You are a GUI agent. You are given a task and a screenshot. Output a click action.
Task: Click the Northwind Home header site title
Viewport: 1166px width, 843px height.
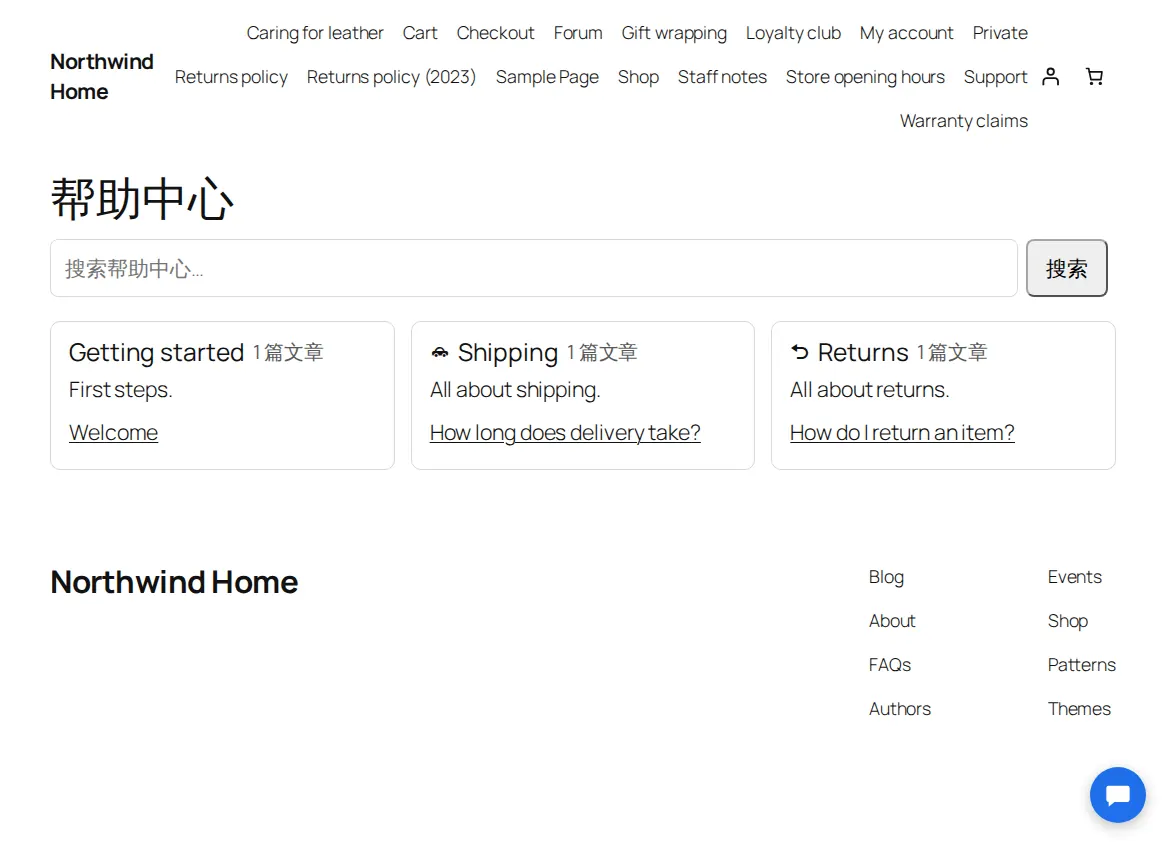(102, 77)
